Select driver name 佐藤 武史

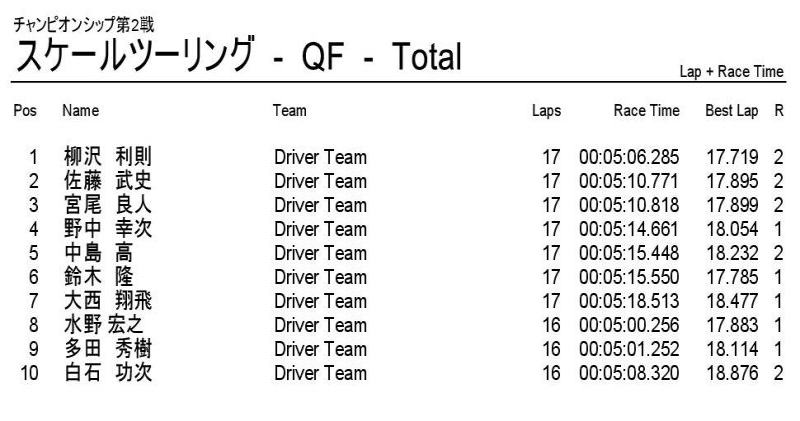(x=108, y=181)
